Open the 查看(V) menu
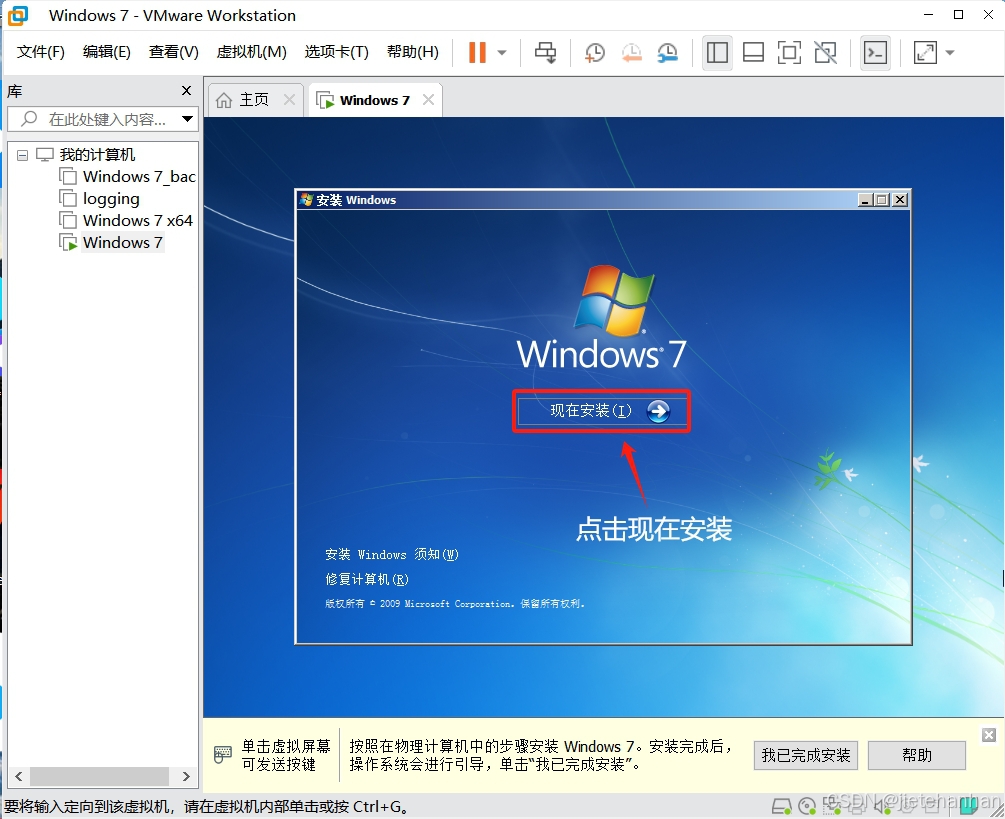 174,52
